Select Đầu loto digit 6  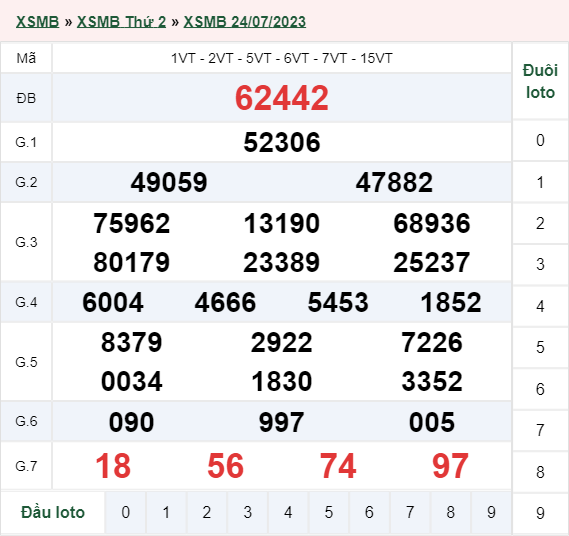click(x=369, y=512)
